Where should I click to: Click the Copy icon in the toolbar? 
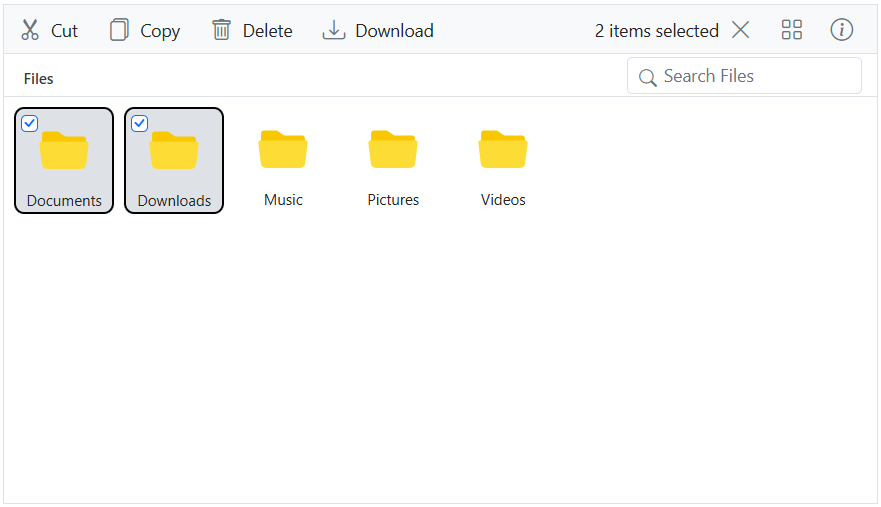pyautogui.click(x=119, y=30)
